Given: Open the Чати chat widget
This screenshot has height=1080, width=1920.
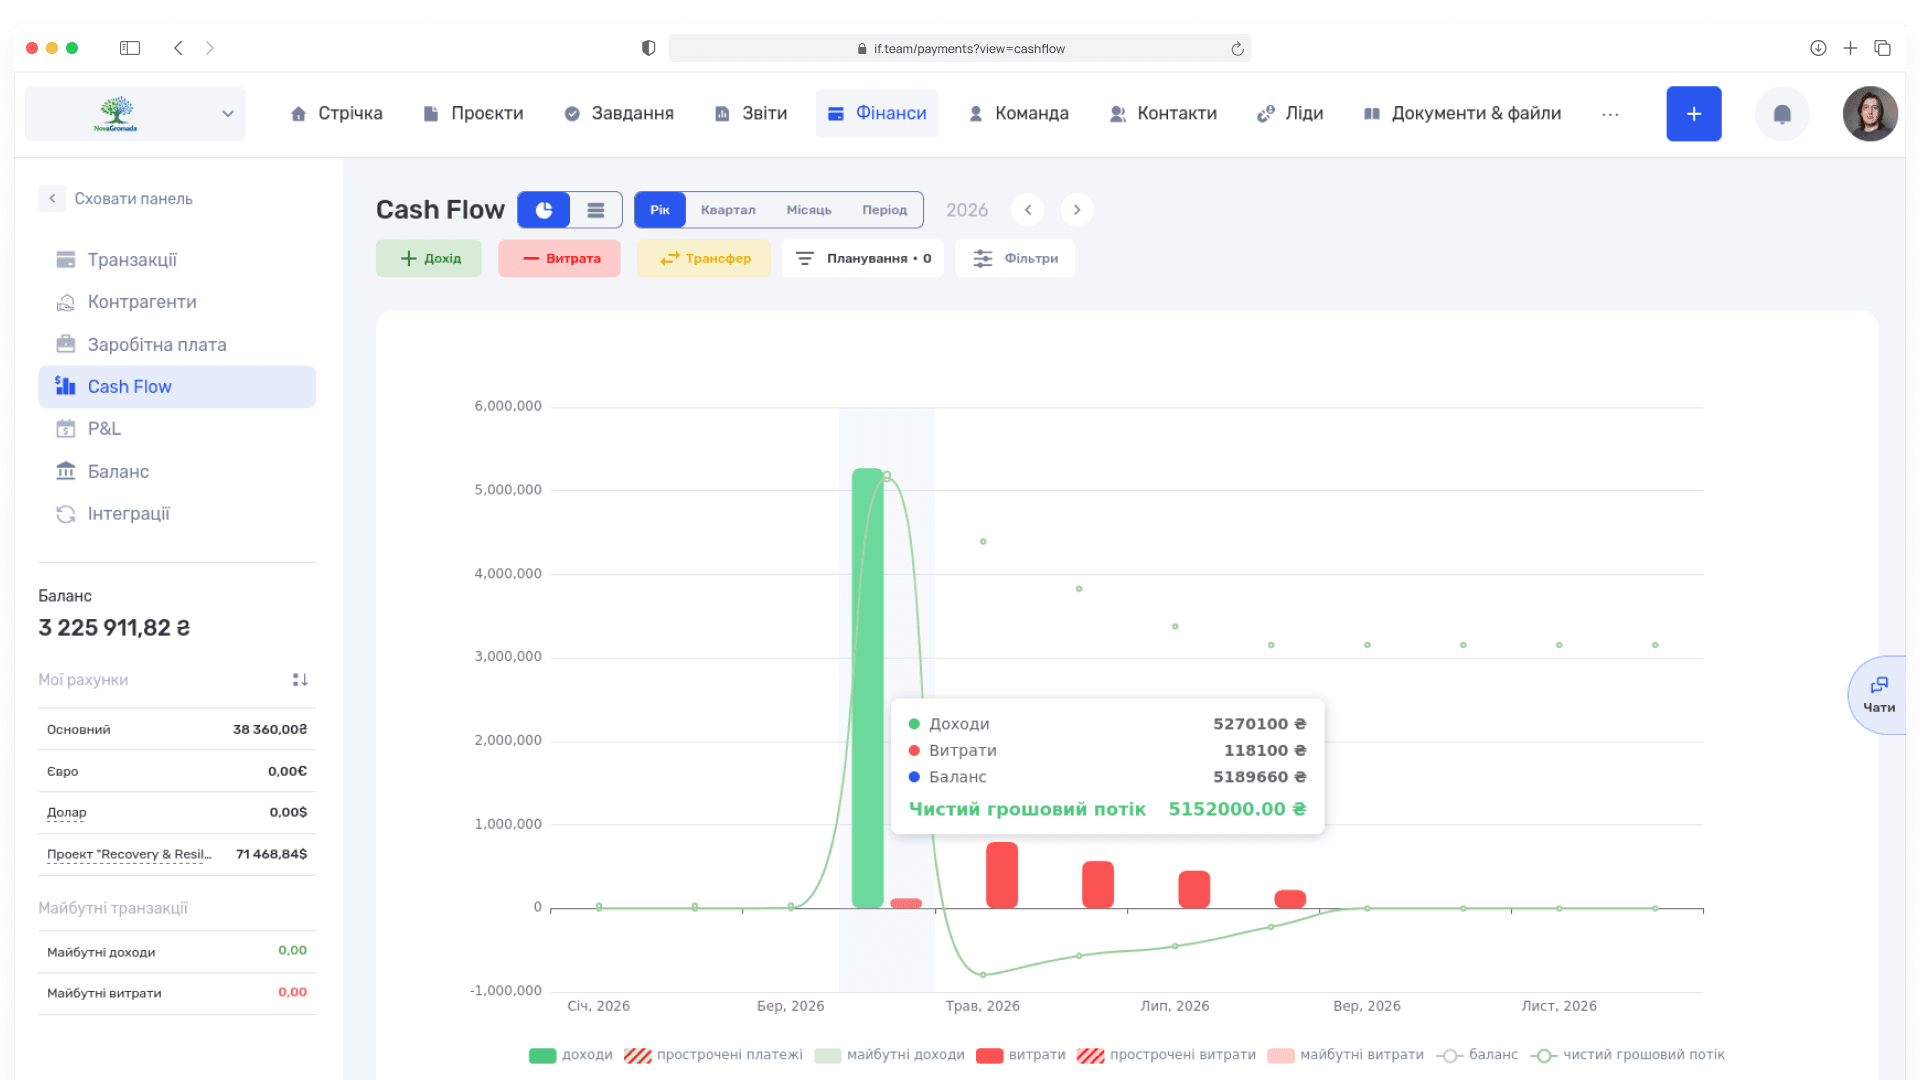Looking at the screenshot, I should 1879,696.
